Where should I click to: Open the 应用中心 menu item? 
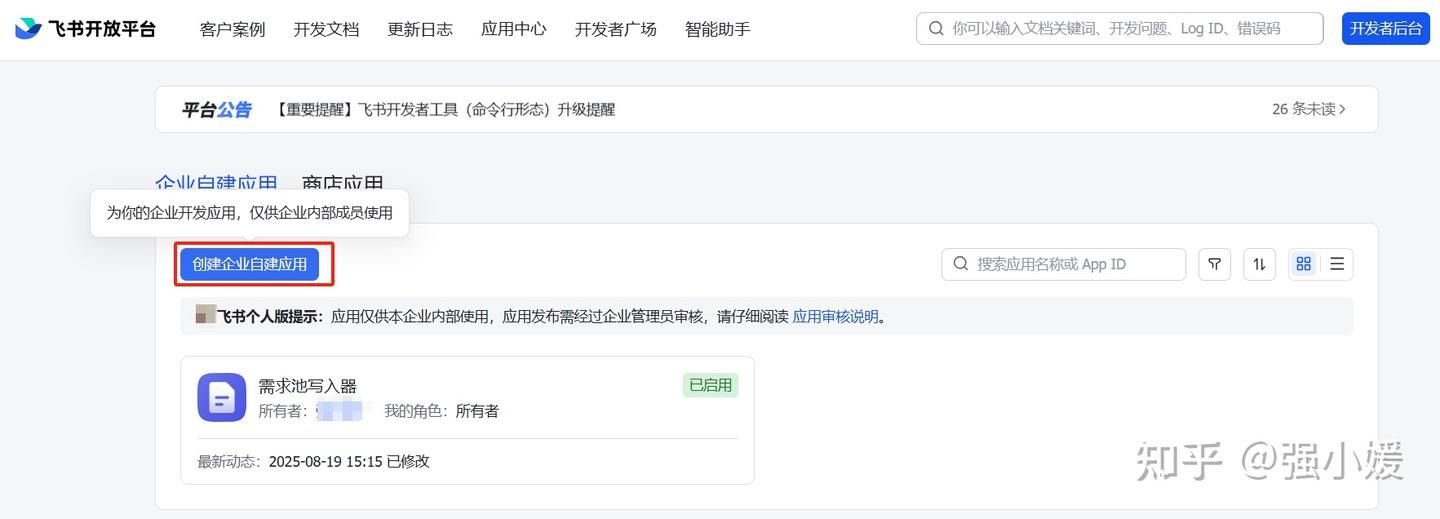click(514, 29)
